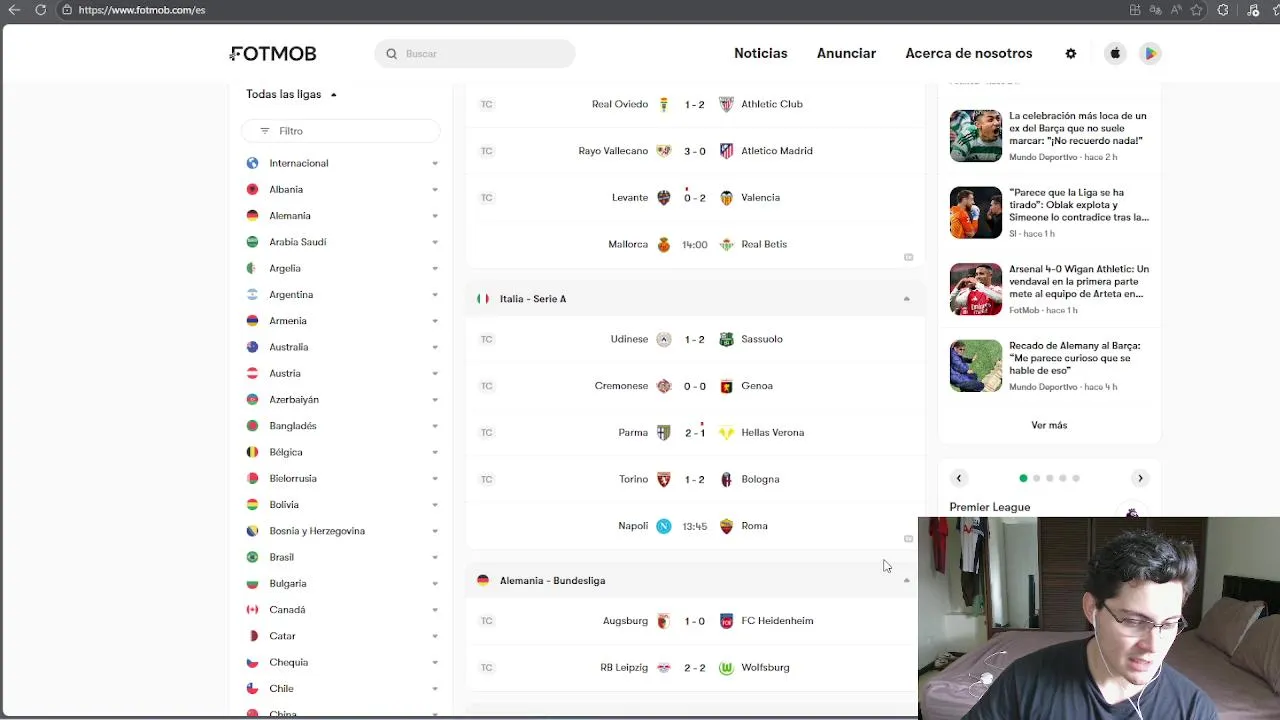
Task: Read the Arsenal 4-0 Wigan Athletic article
Action: coord(1079,282)
